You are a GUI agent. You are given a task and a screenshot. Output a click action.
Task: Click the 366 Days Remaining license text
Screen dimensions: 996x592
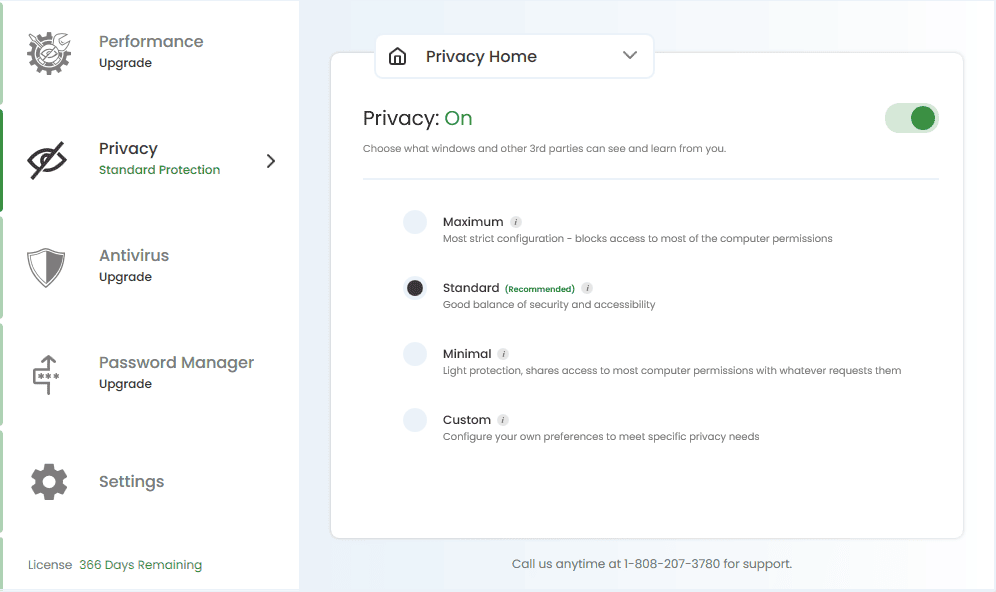140,565
